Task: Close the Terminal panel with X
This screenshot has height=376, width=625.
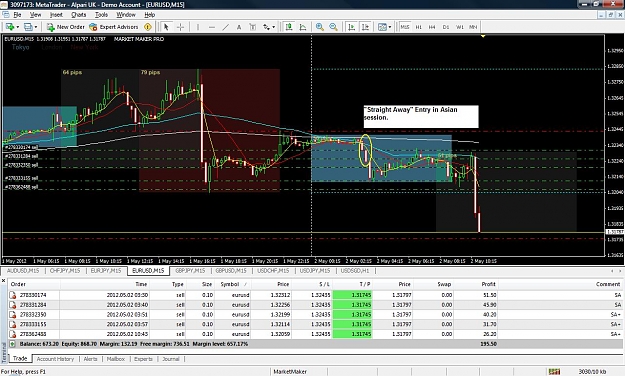Action: 4,281
